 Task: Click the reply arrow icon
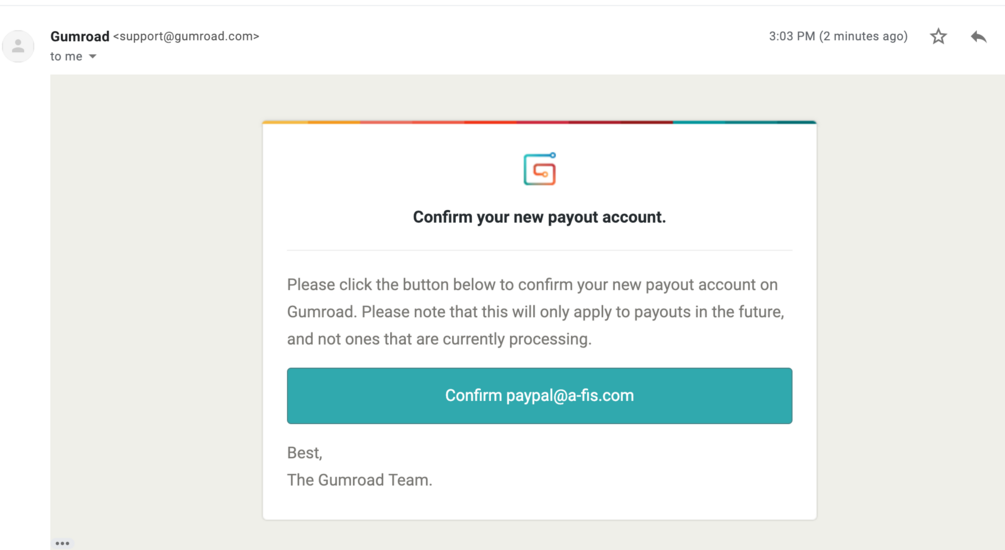[978, 37]
